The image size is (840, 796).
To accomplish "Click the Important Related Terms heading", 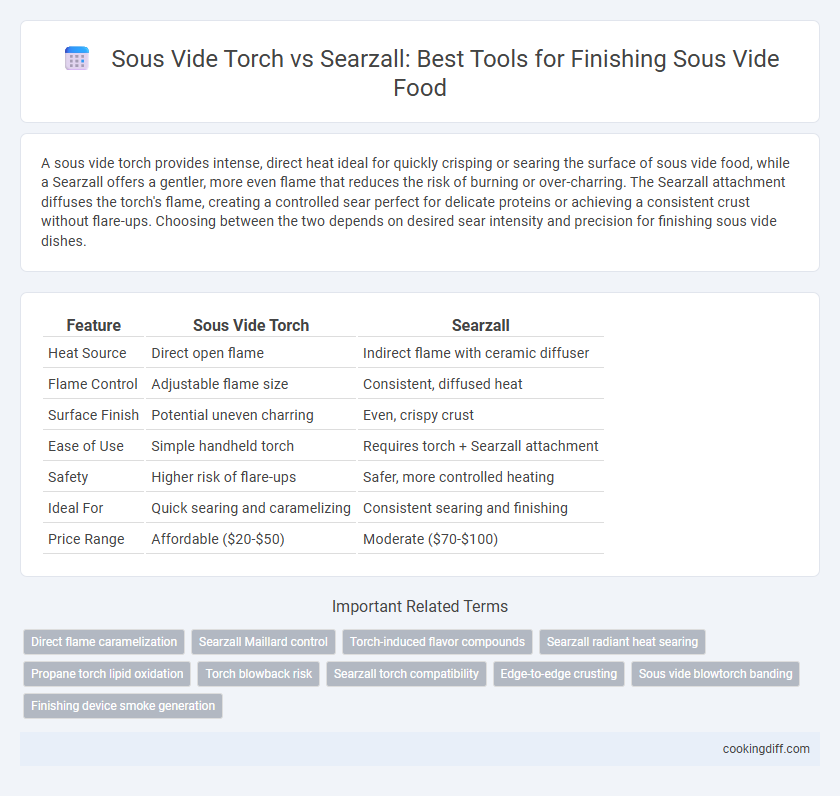I will coord(420,606).
